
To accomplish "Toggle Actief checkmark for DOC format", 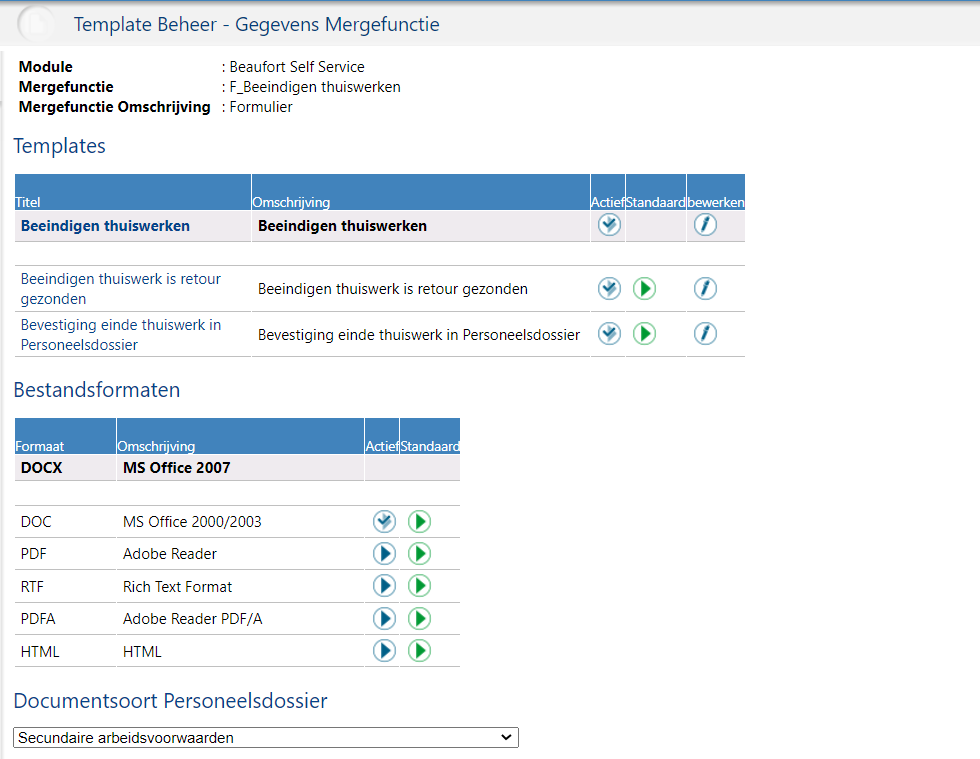I will pos(384,521).
